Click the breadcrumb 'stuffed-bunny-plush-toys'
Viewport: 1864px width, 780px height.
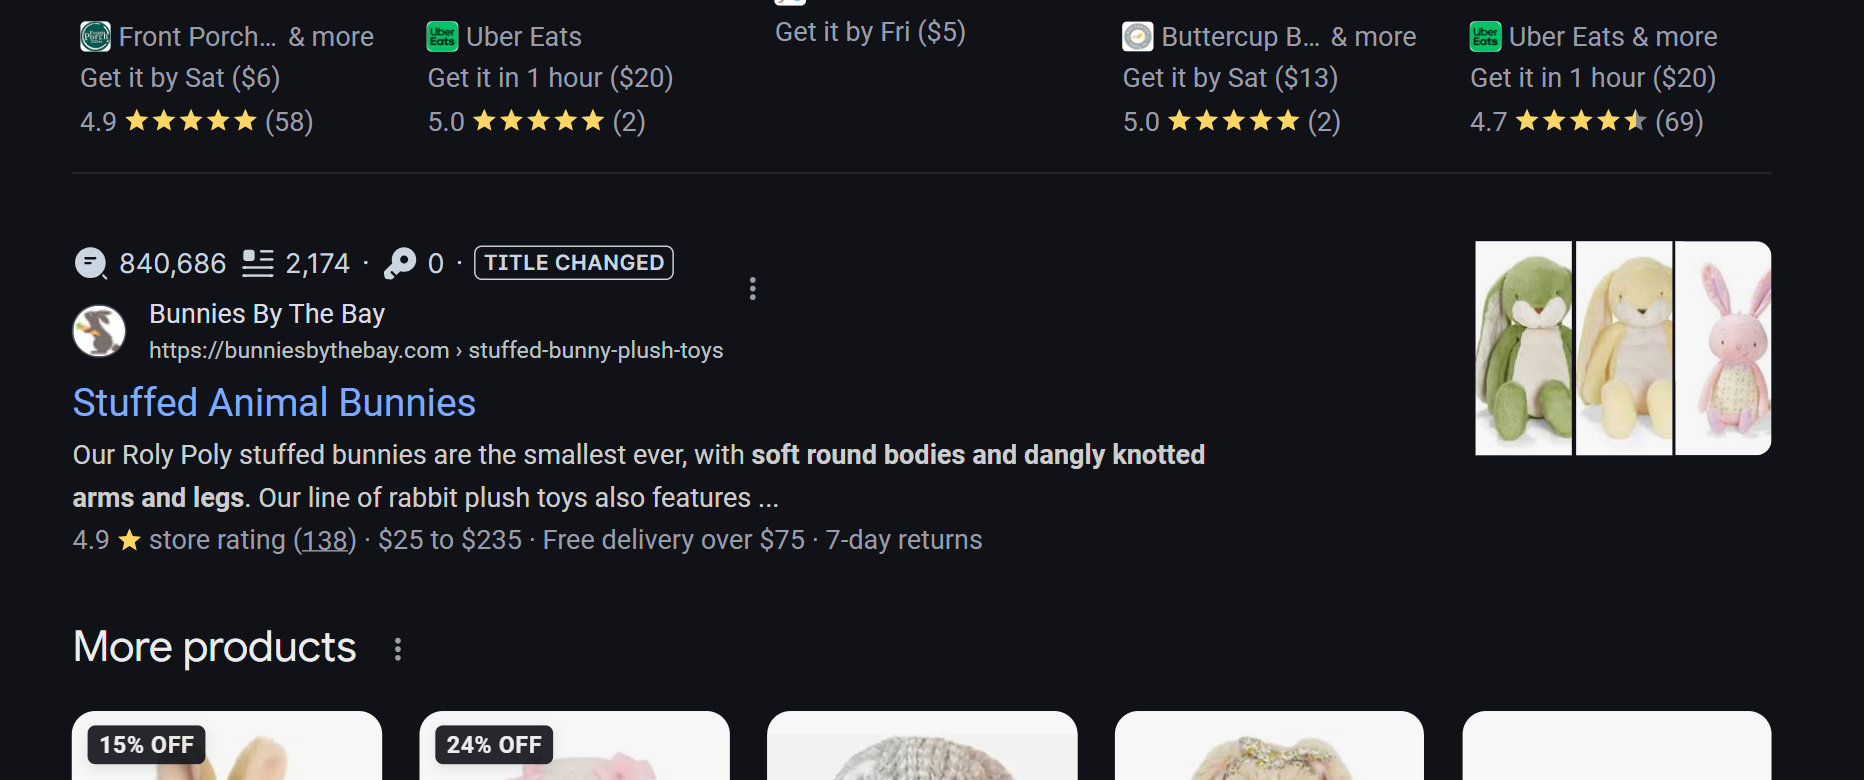point(596,350)
